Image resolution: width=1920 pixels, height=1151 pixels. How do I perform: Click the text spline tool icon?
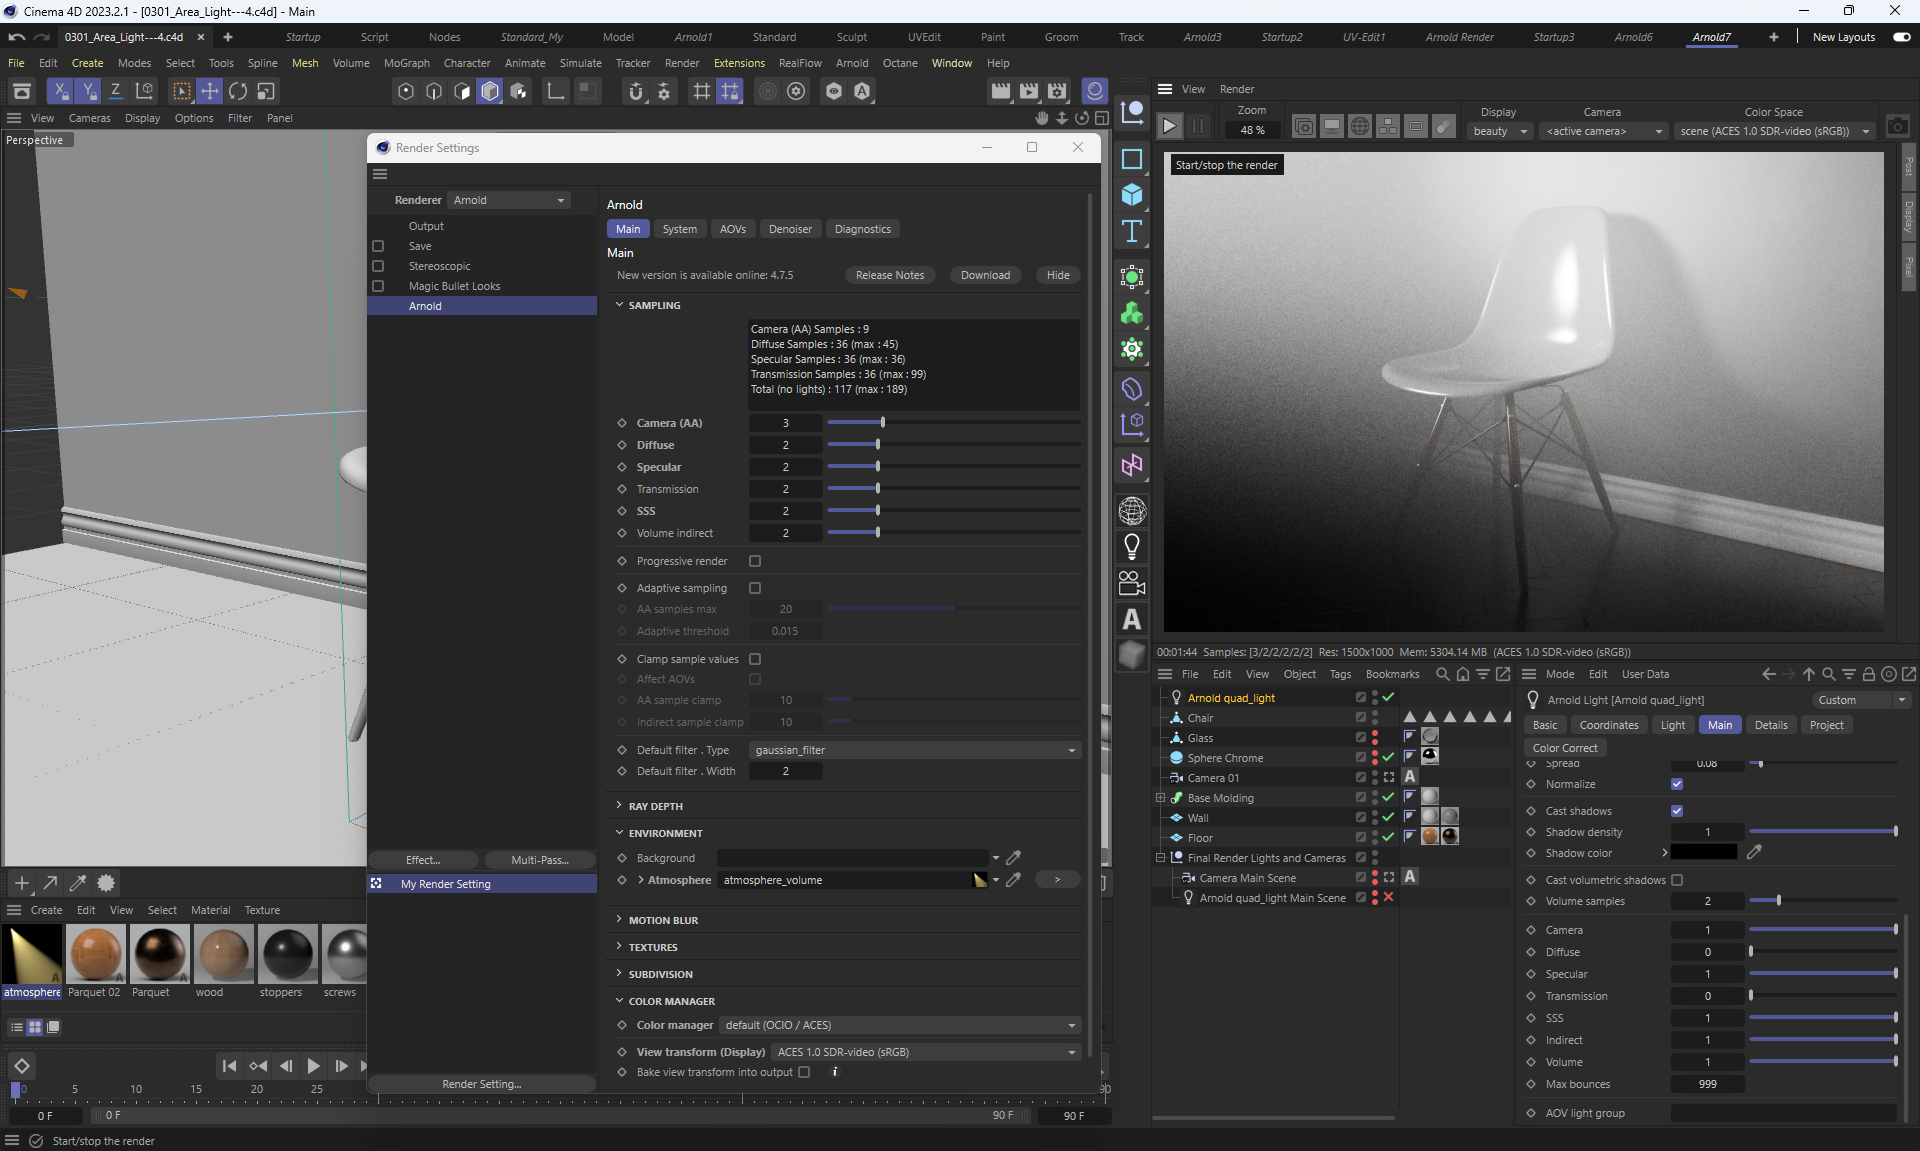[1132, 232]
